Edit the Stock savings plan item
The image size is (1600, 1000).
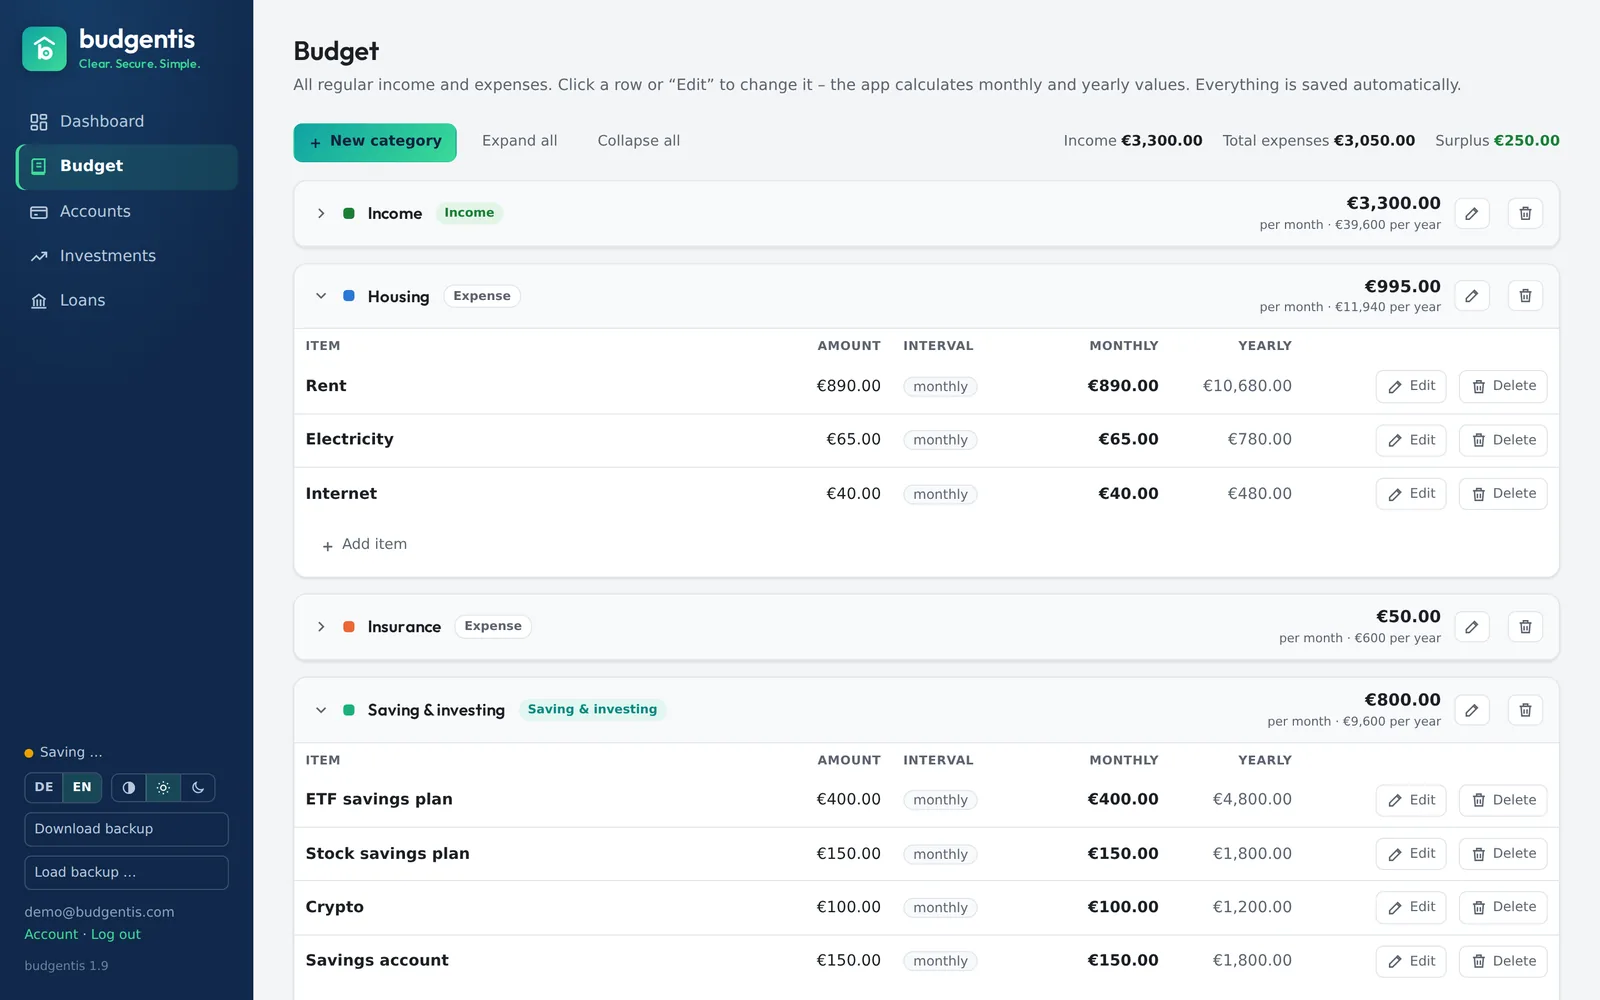point(1411,854)
